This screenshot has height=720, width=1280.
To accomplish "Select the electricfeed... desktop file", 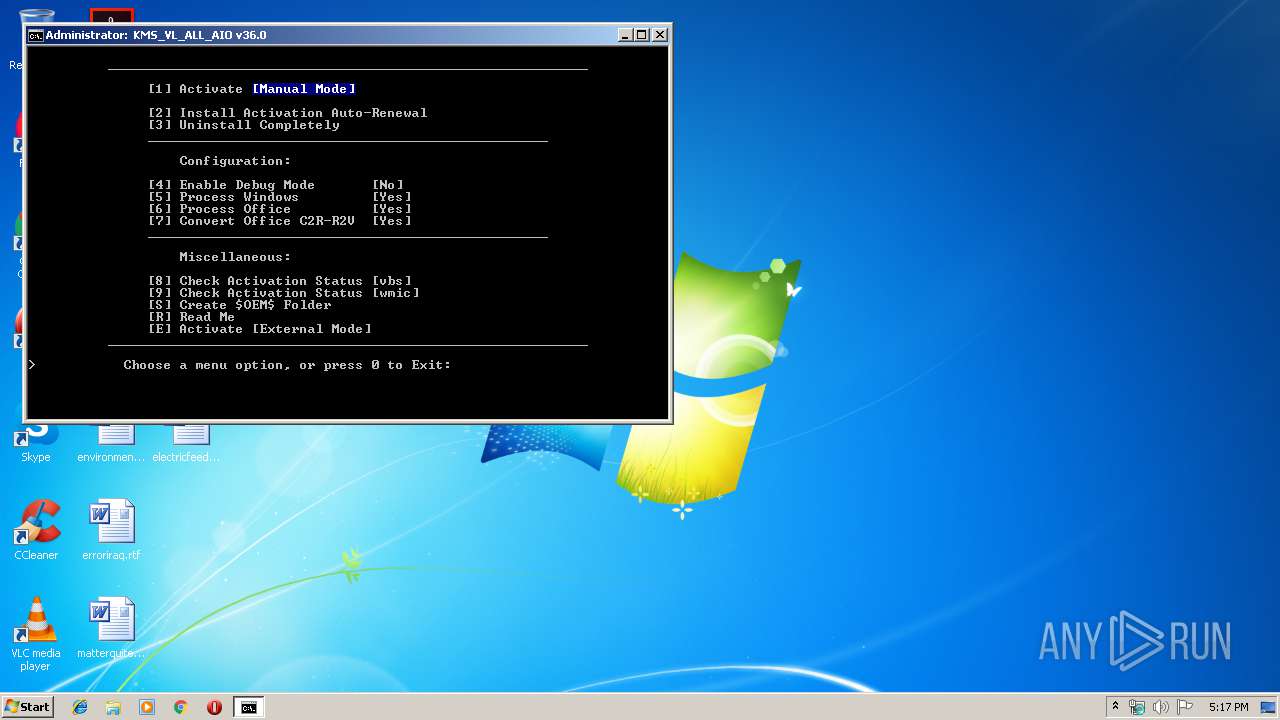I will [x=186, y=442].
